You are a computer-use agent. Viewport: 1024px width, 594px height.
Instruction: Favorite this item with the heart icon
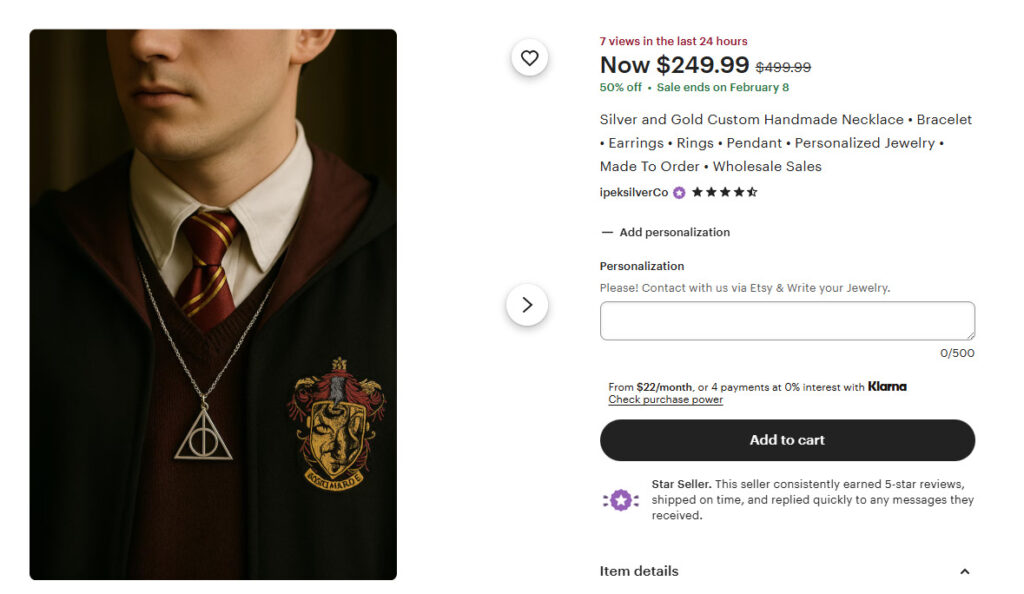pos(529,58)
